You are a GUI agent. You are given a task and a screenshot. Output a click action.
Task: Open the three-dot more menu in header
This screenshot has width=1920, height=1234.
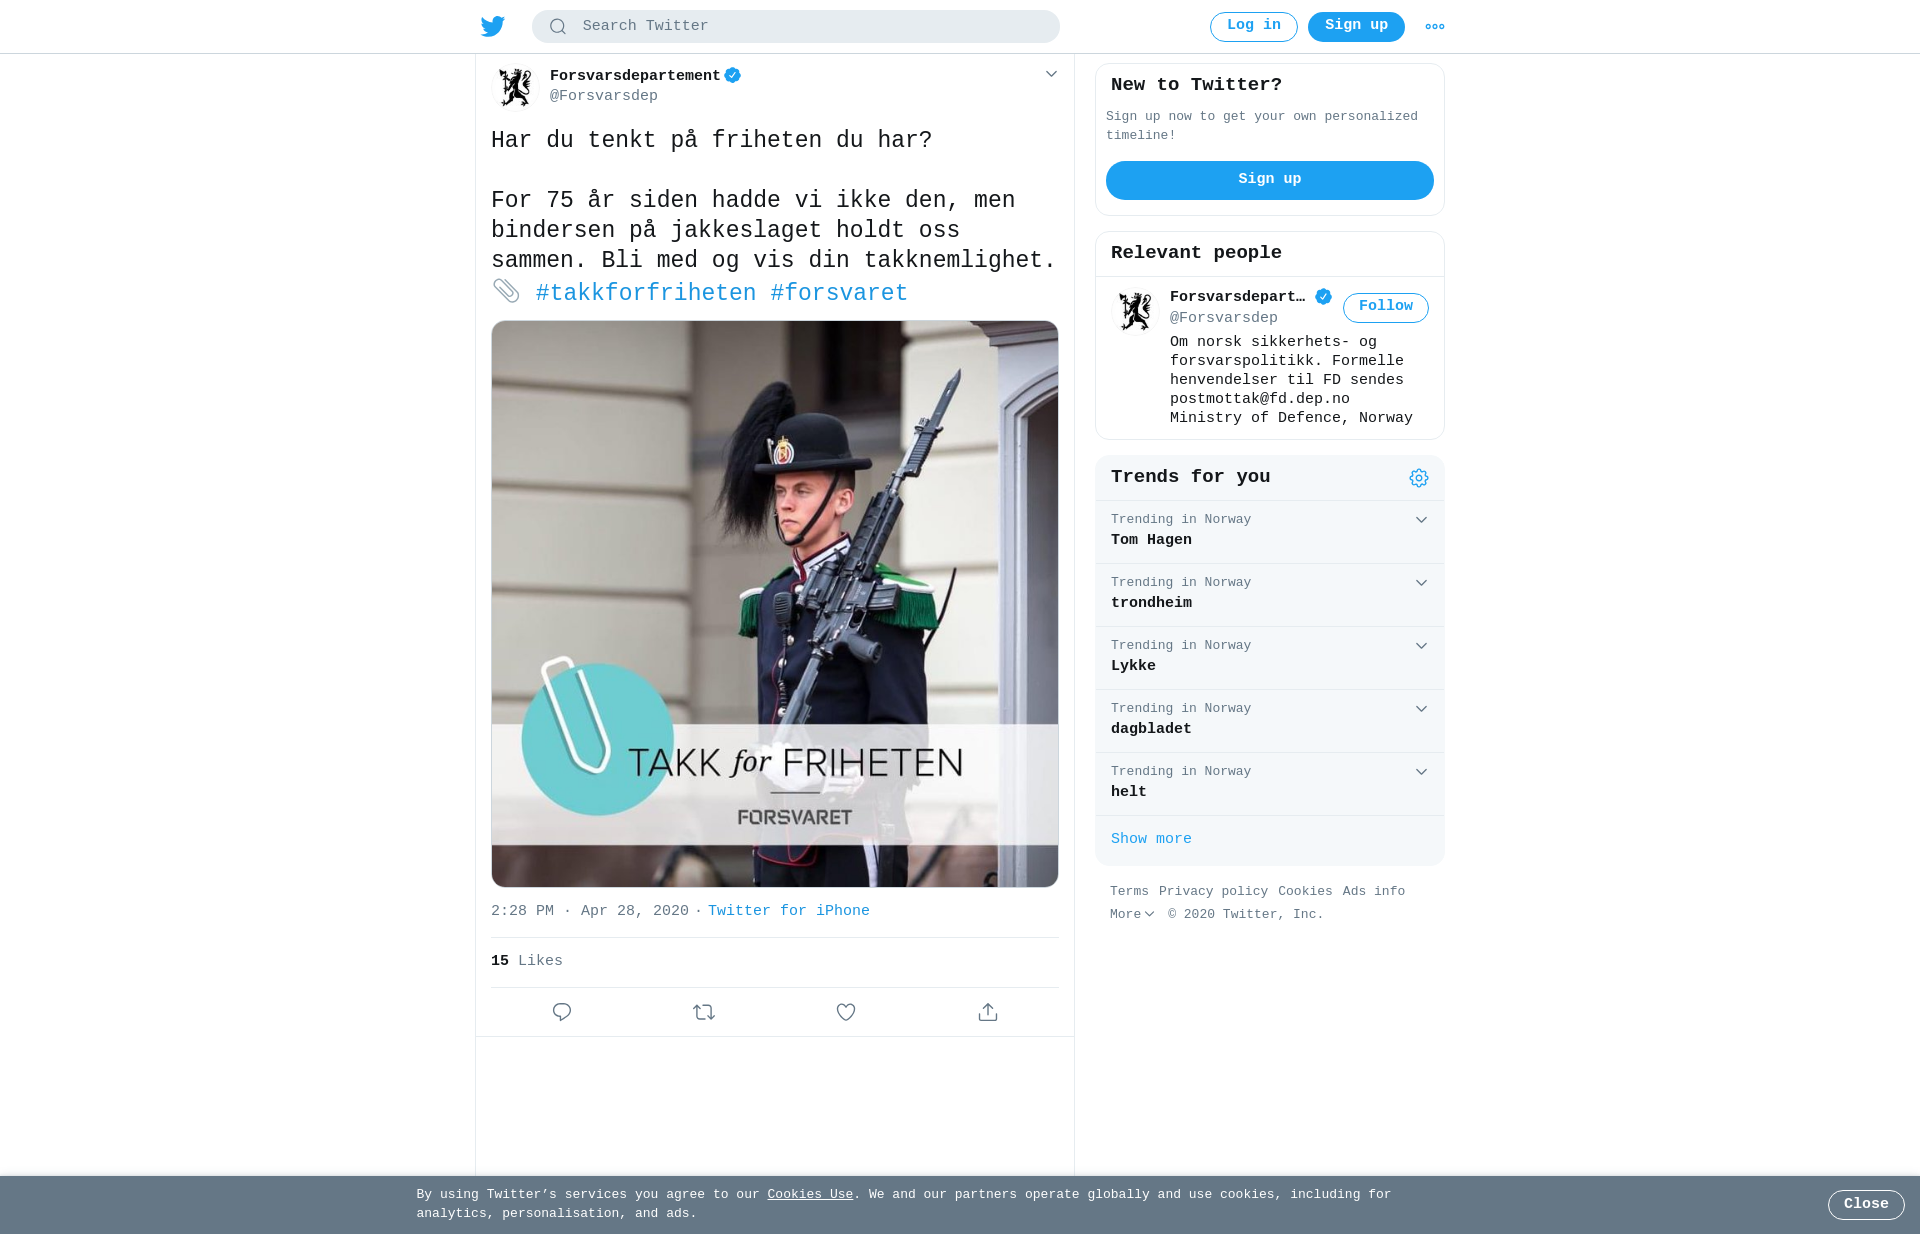coord(1435,27)
